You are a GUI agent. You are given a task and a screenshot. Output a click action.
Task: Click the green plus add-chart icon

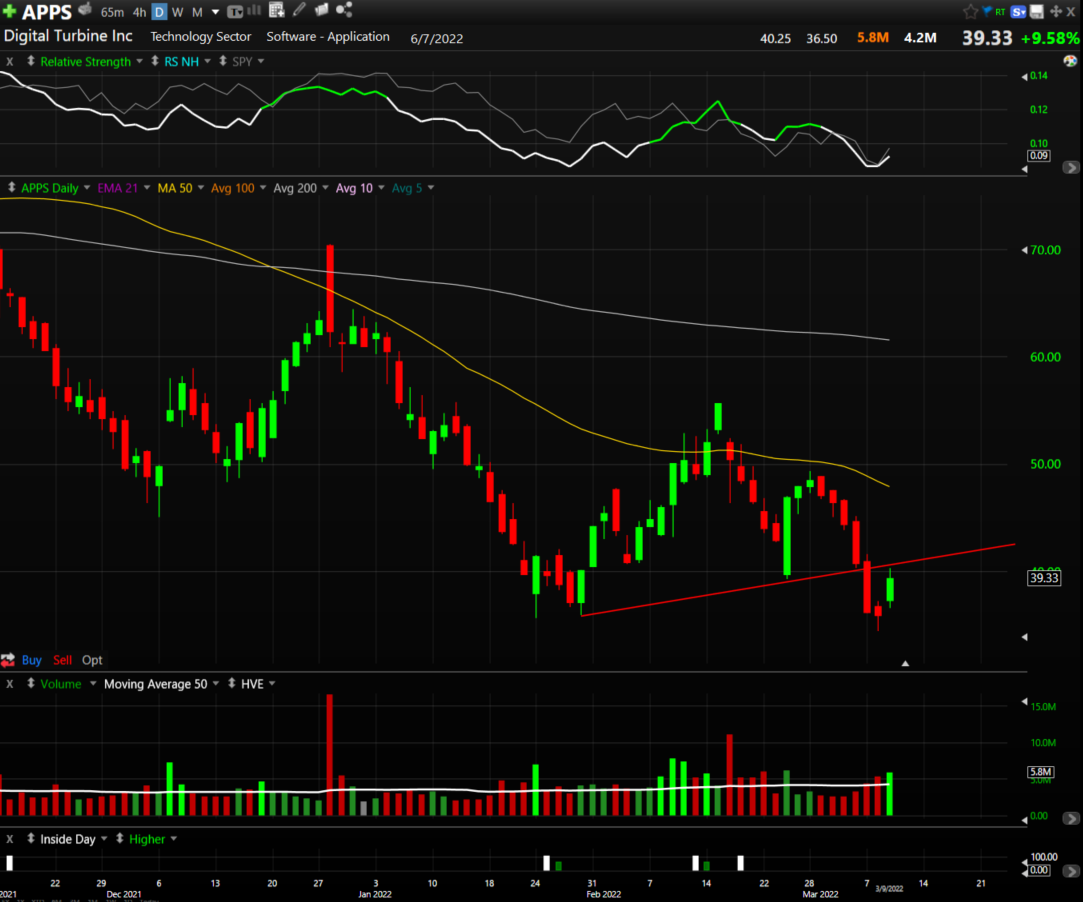pos(10,11)
